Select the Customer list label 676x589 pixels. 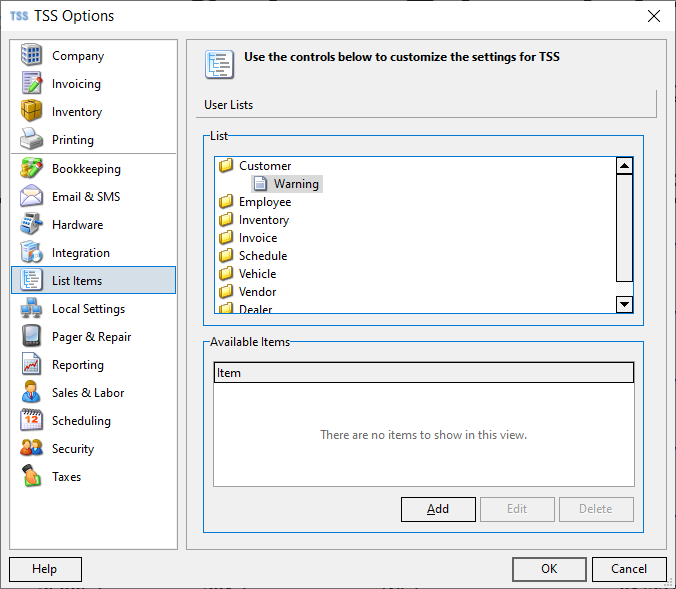pyautogui.click(x=265, y=166)
